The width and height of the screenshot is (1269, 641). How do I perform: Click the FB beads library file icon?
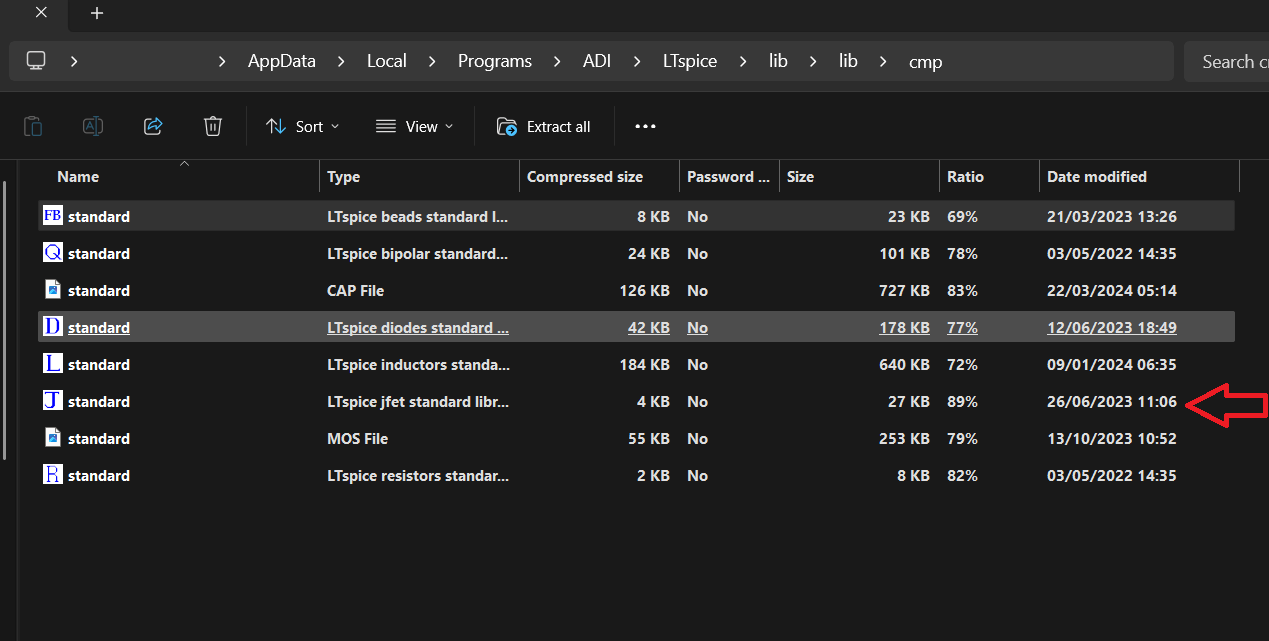pos(53,216)
